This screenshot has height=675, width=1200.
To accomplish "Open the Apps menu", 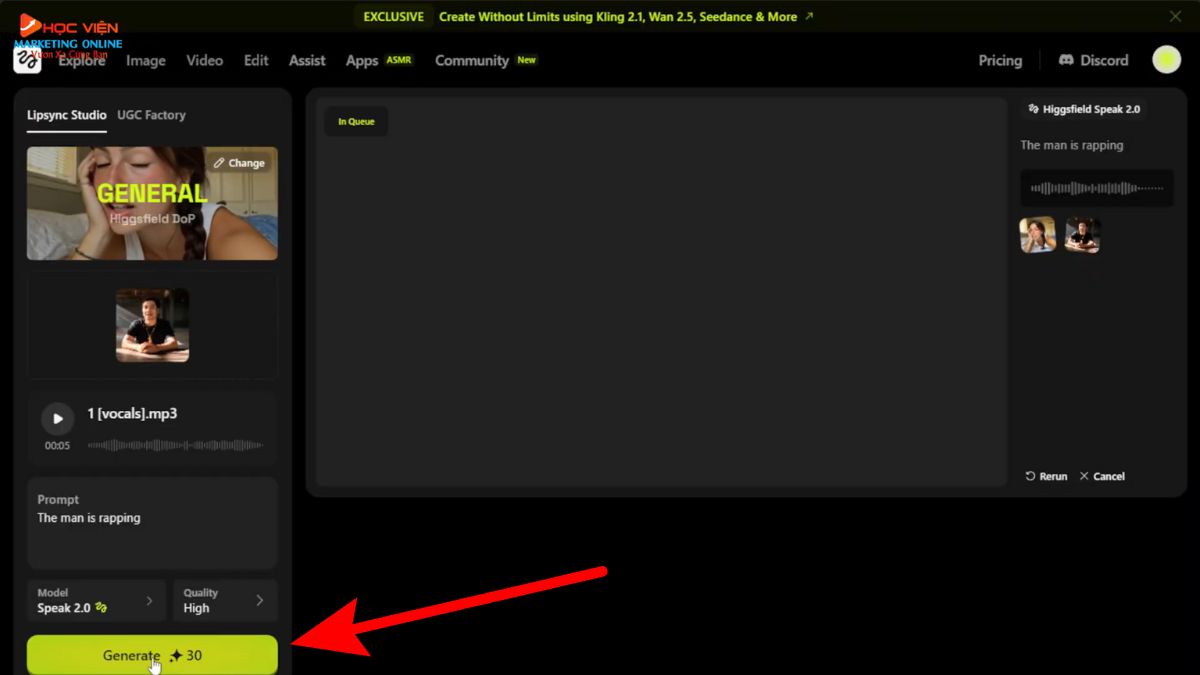I will point(362,60).
